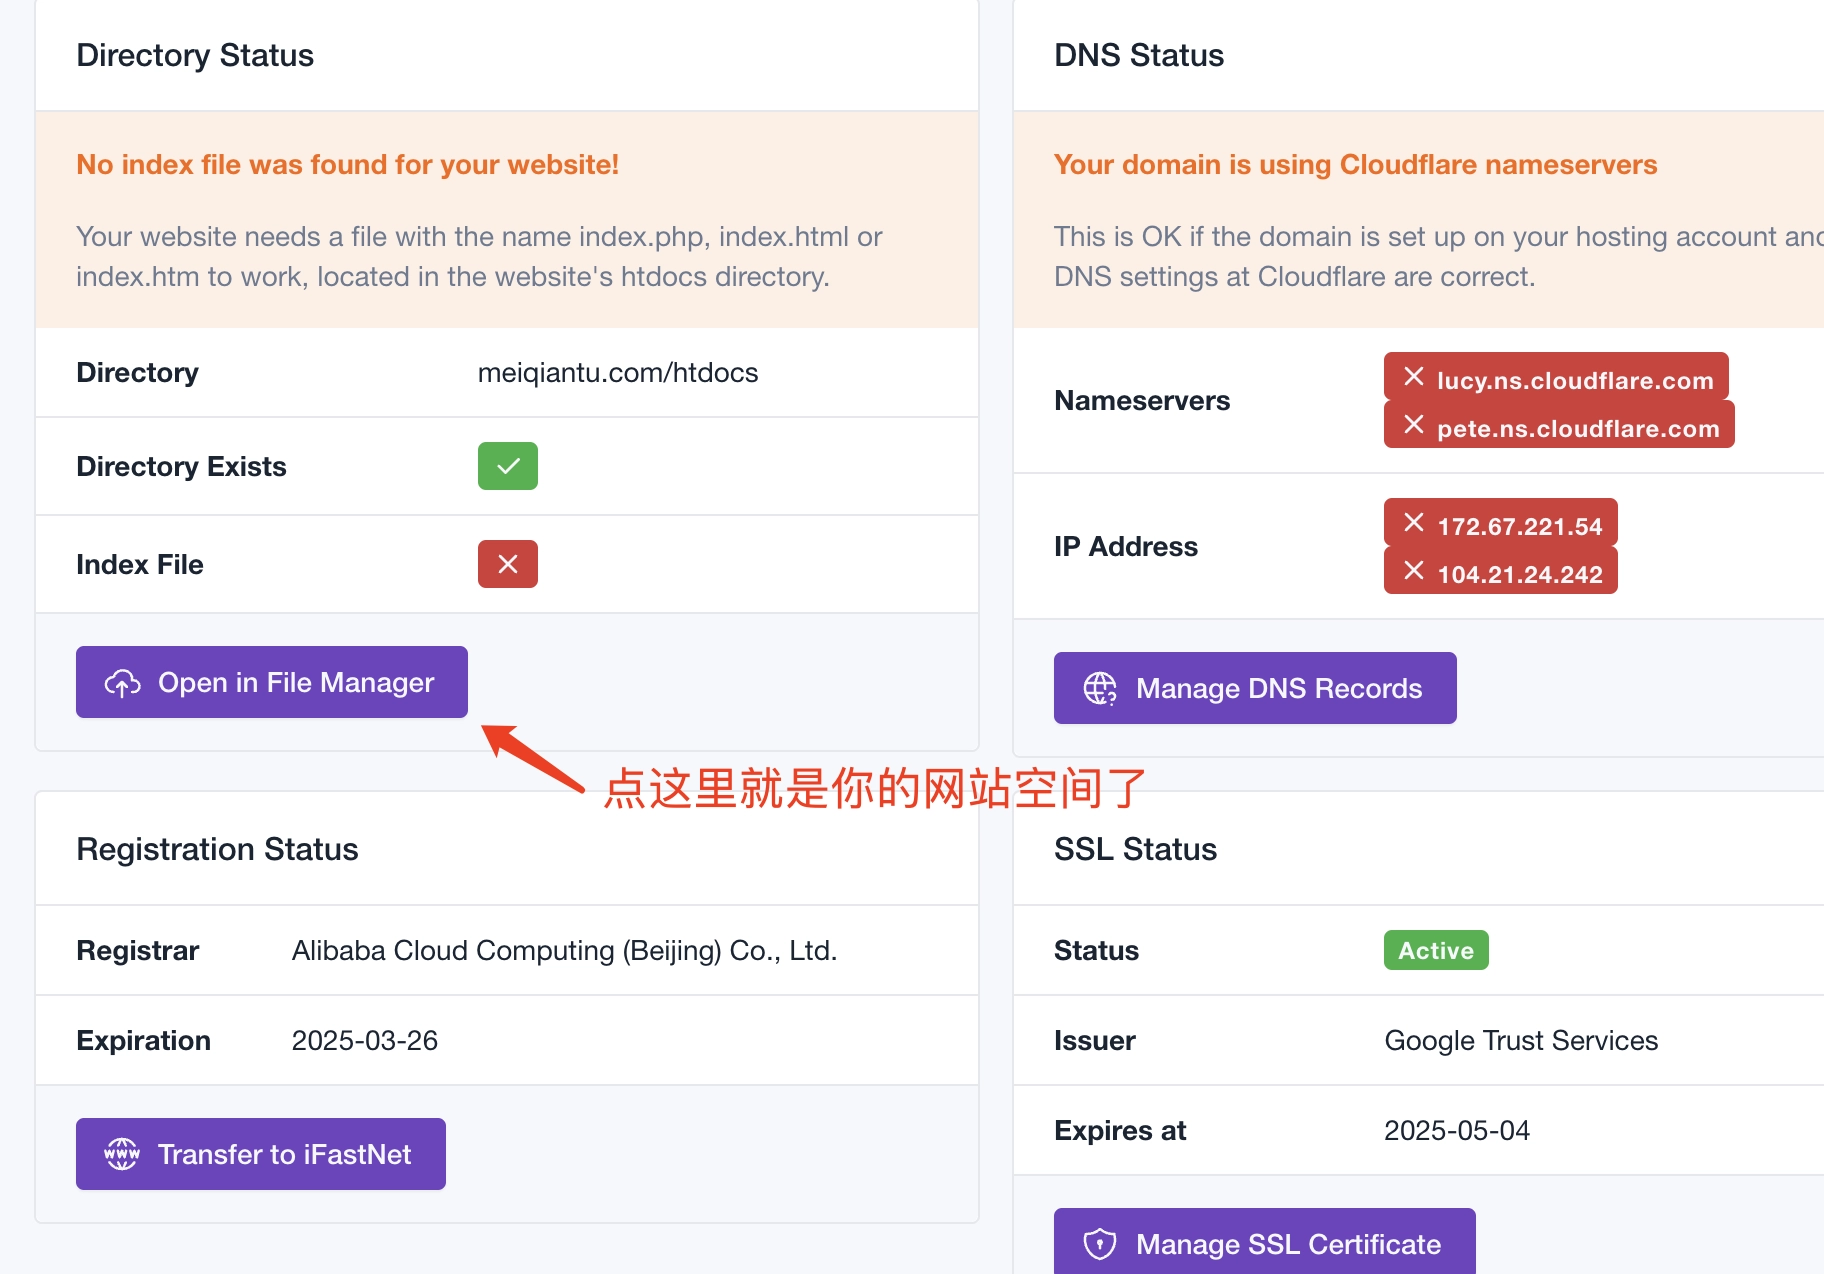Click the WWW globe icon on Transfer button
The height and width of the screenshot is (1274, 1824).
pyautogui.click(x=122, y=1154)
